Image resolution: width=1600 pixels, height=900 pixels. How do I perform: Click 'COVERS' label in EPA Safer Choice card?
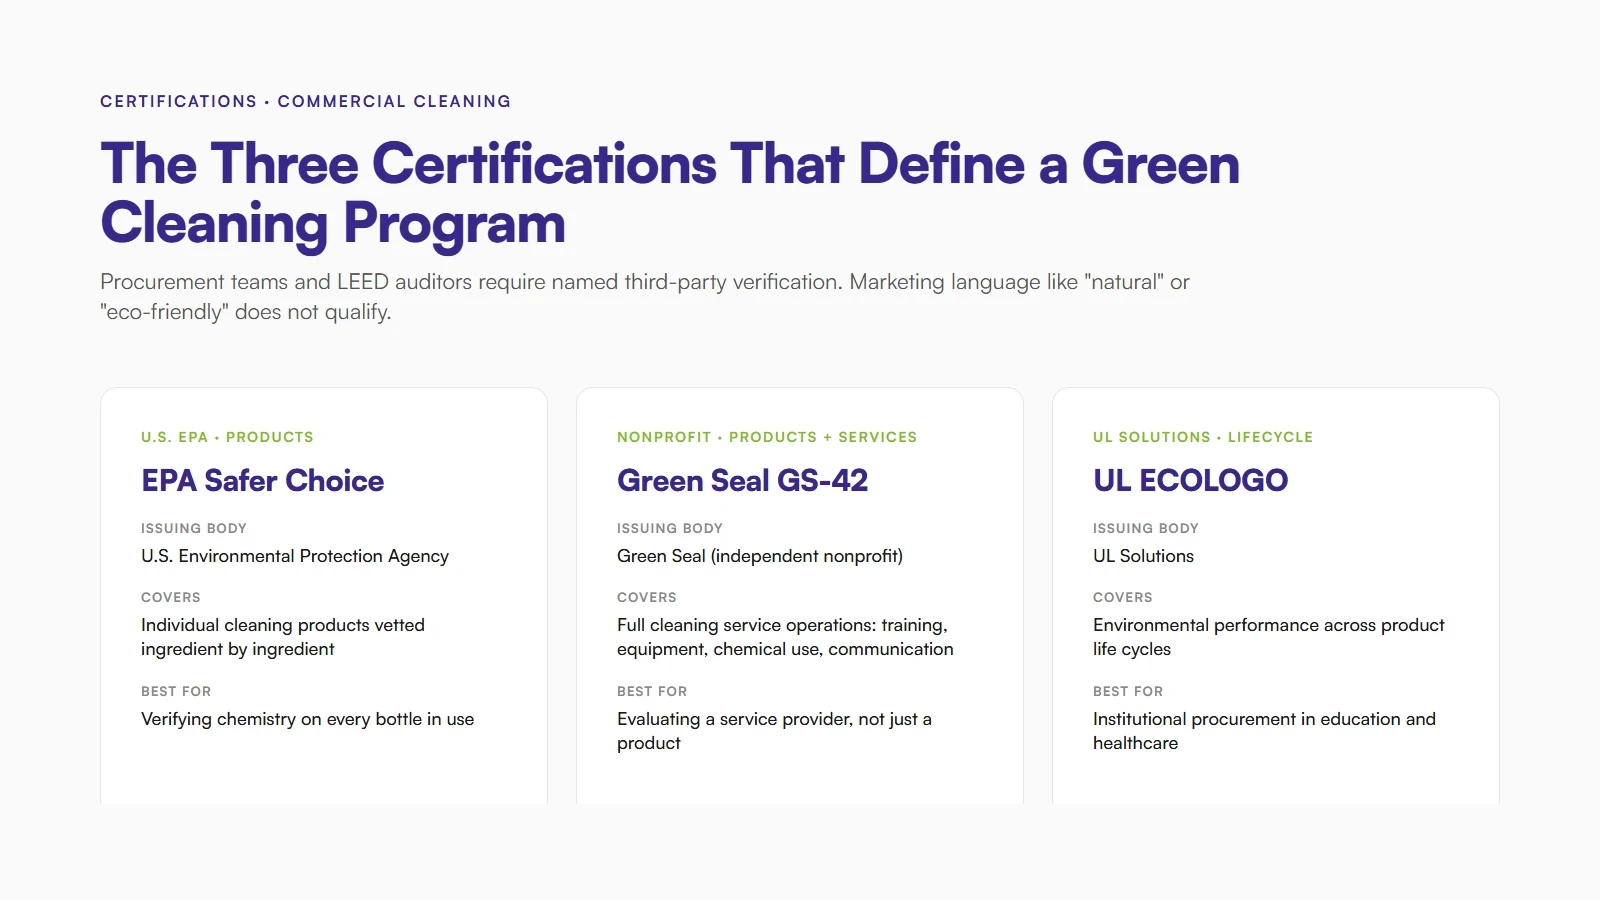[x=171, y=597]
